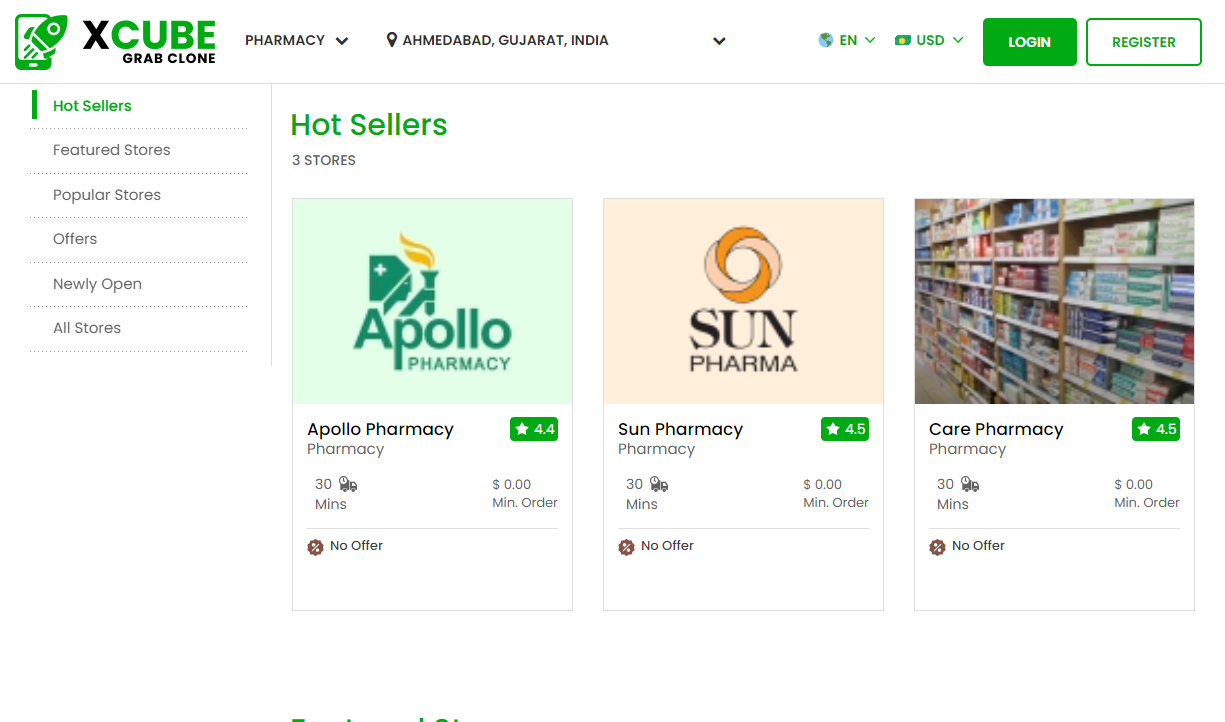Viewport: 1225px width, 722px height.
Task: Click the star rating badge on Sun Pharmacy
Action: (845, 428)
